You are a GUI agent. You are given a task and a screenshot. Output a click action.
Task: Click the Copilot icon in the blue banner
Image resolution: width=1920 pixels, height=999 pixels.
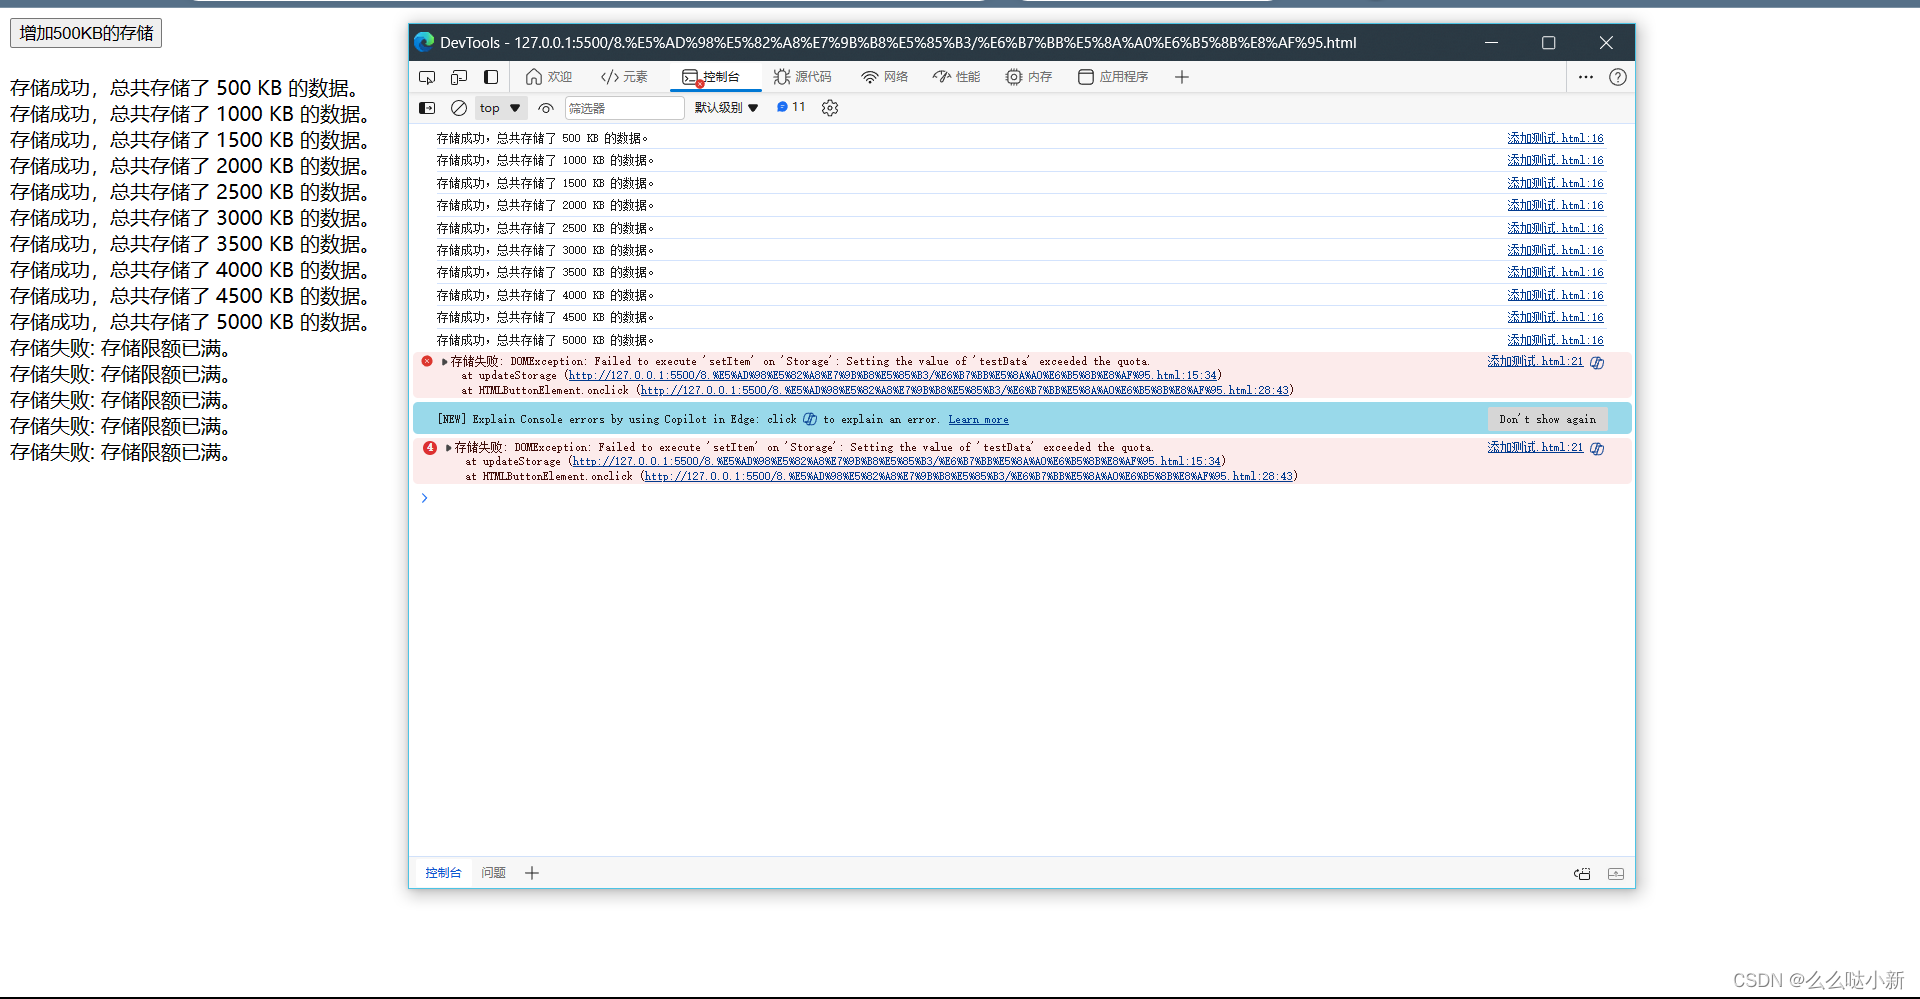810,419
